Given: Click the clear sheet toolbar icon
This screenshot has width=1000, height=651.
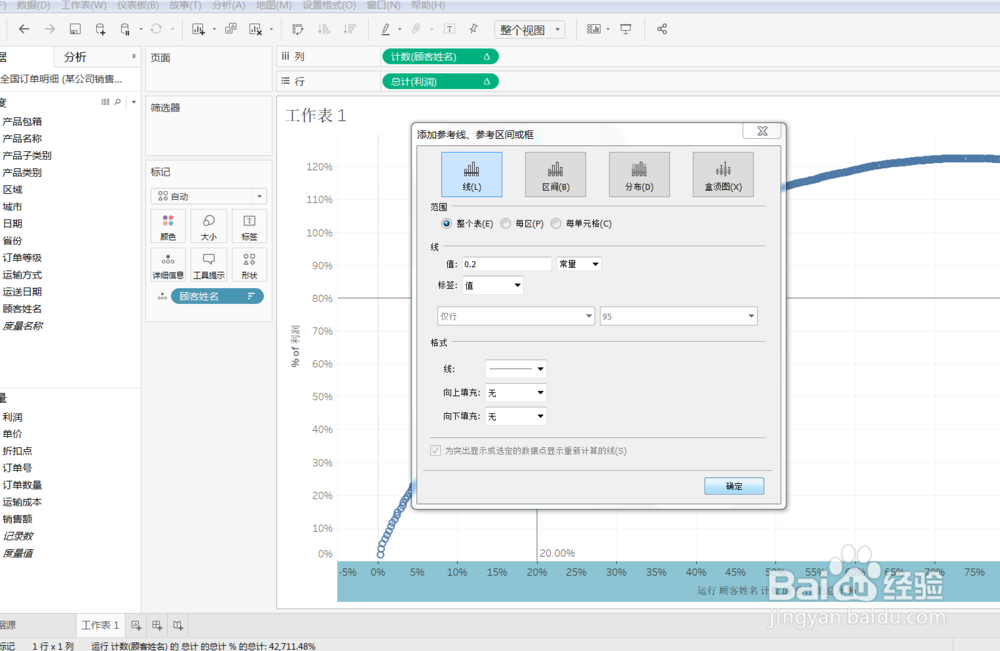Looking at the screenshot, I should (x=255, y=29).
